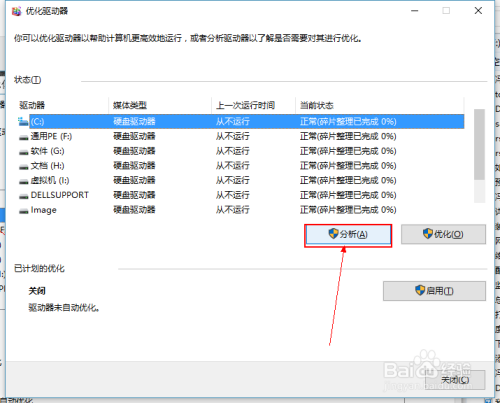Click the drive list vertical scrollbar thumb
500x403 pixels.
click(479, 144)
